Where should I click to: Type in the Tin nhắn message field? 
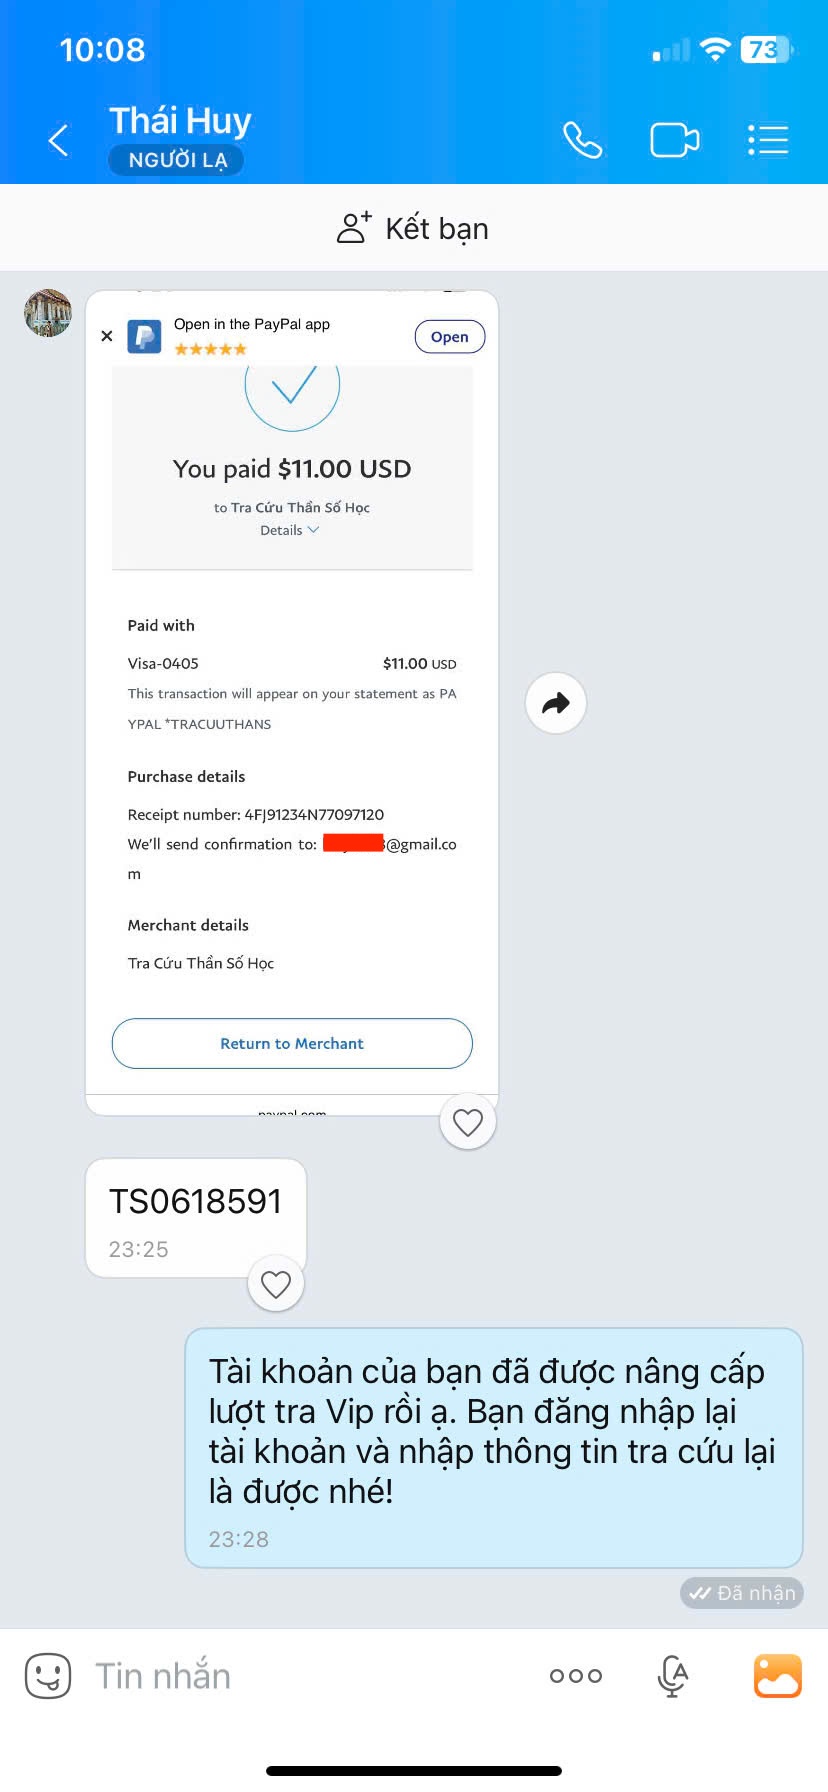click(x=300, y=1675)
